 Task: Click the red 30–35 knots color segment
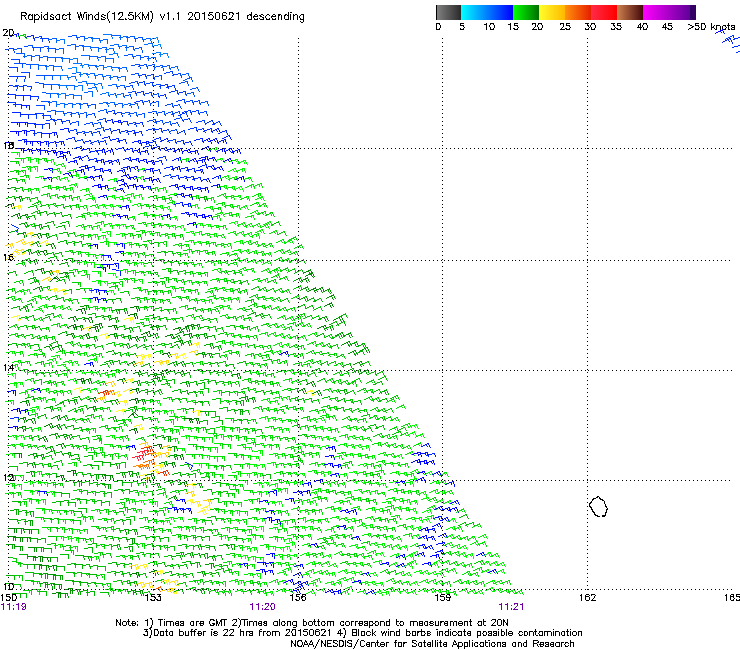604,12
